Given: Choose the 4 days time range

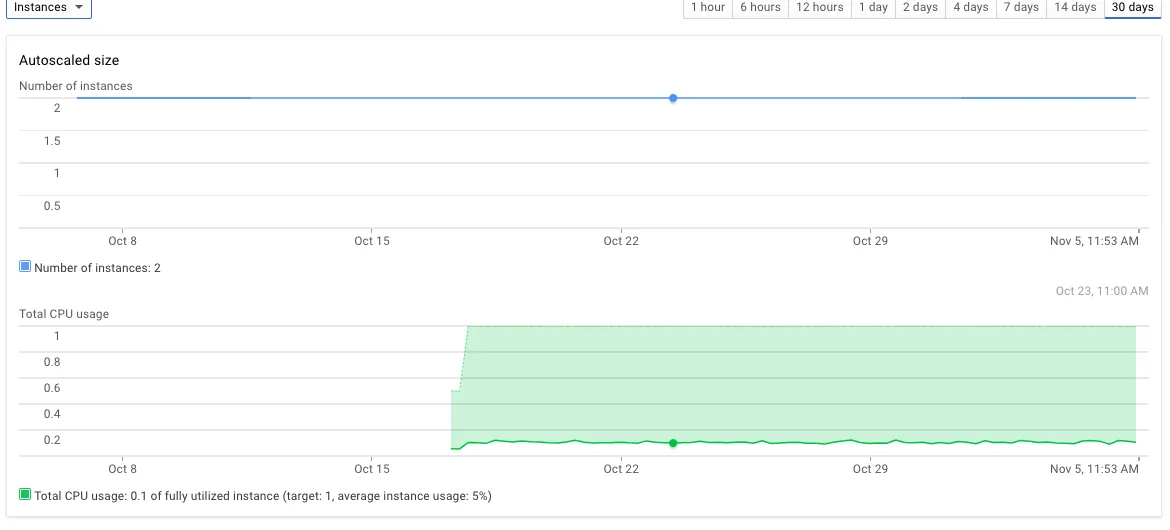Looking at the screenshot, I should point(970,7).
